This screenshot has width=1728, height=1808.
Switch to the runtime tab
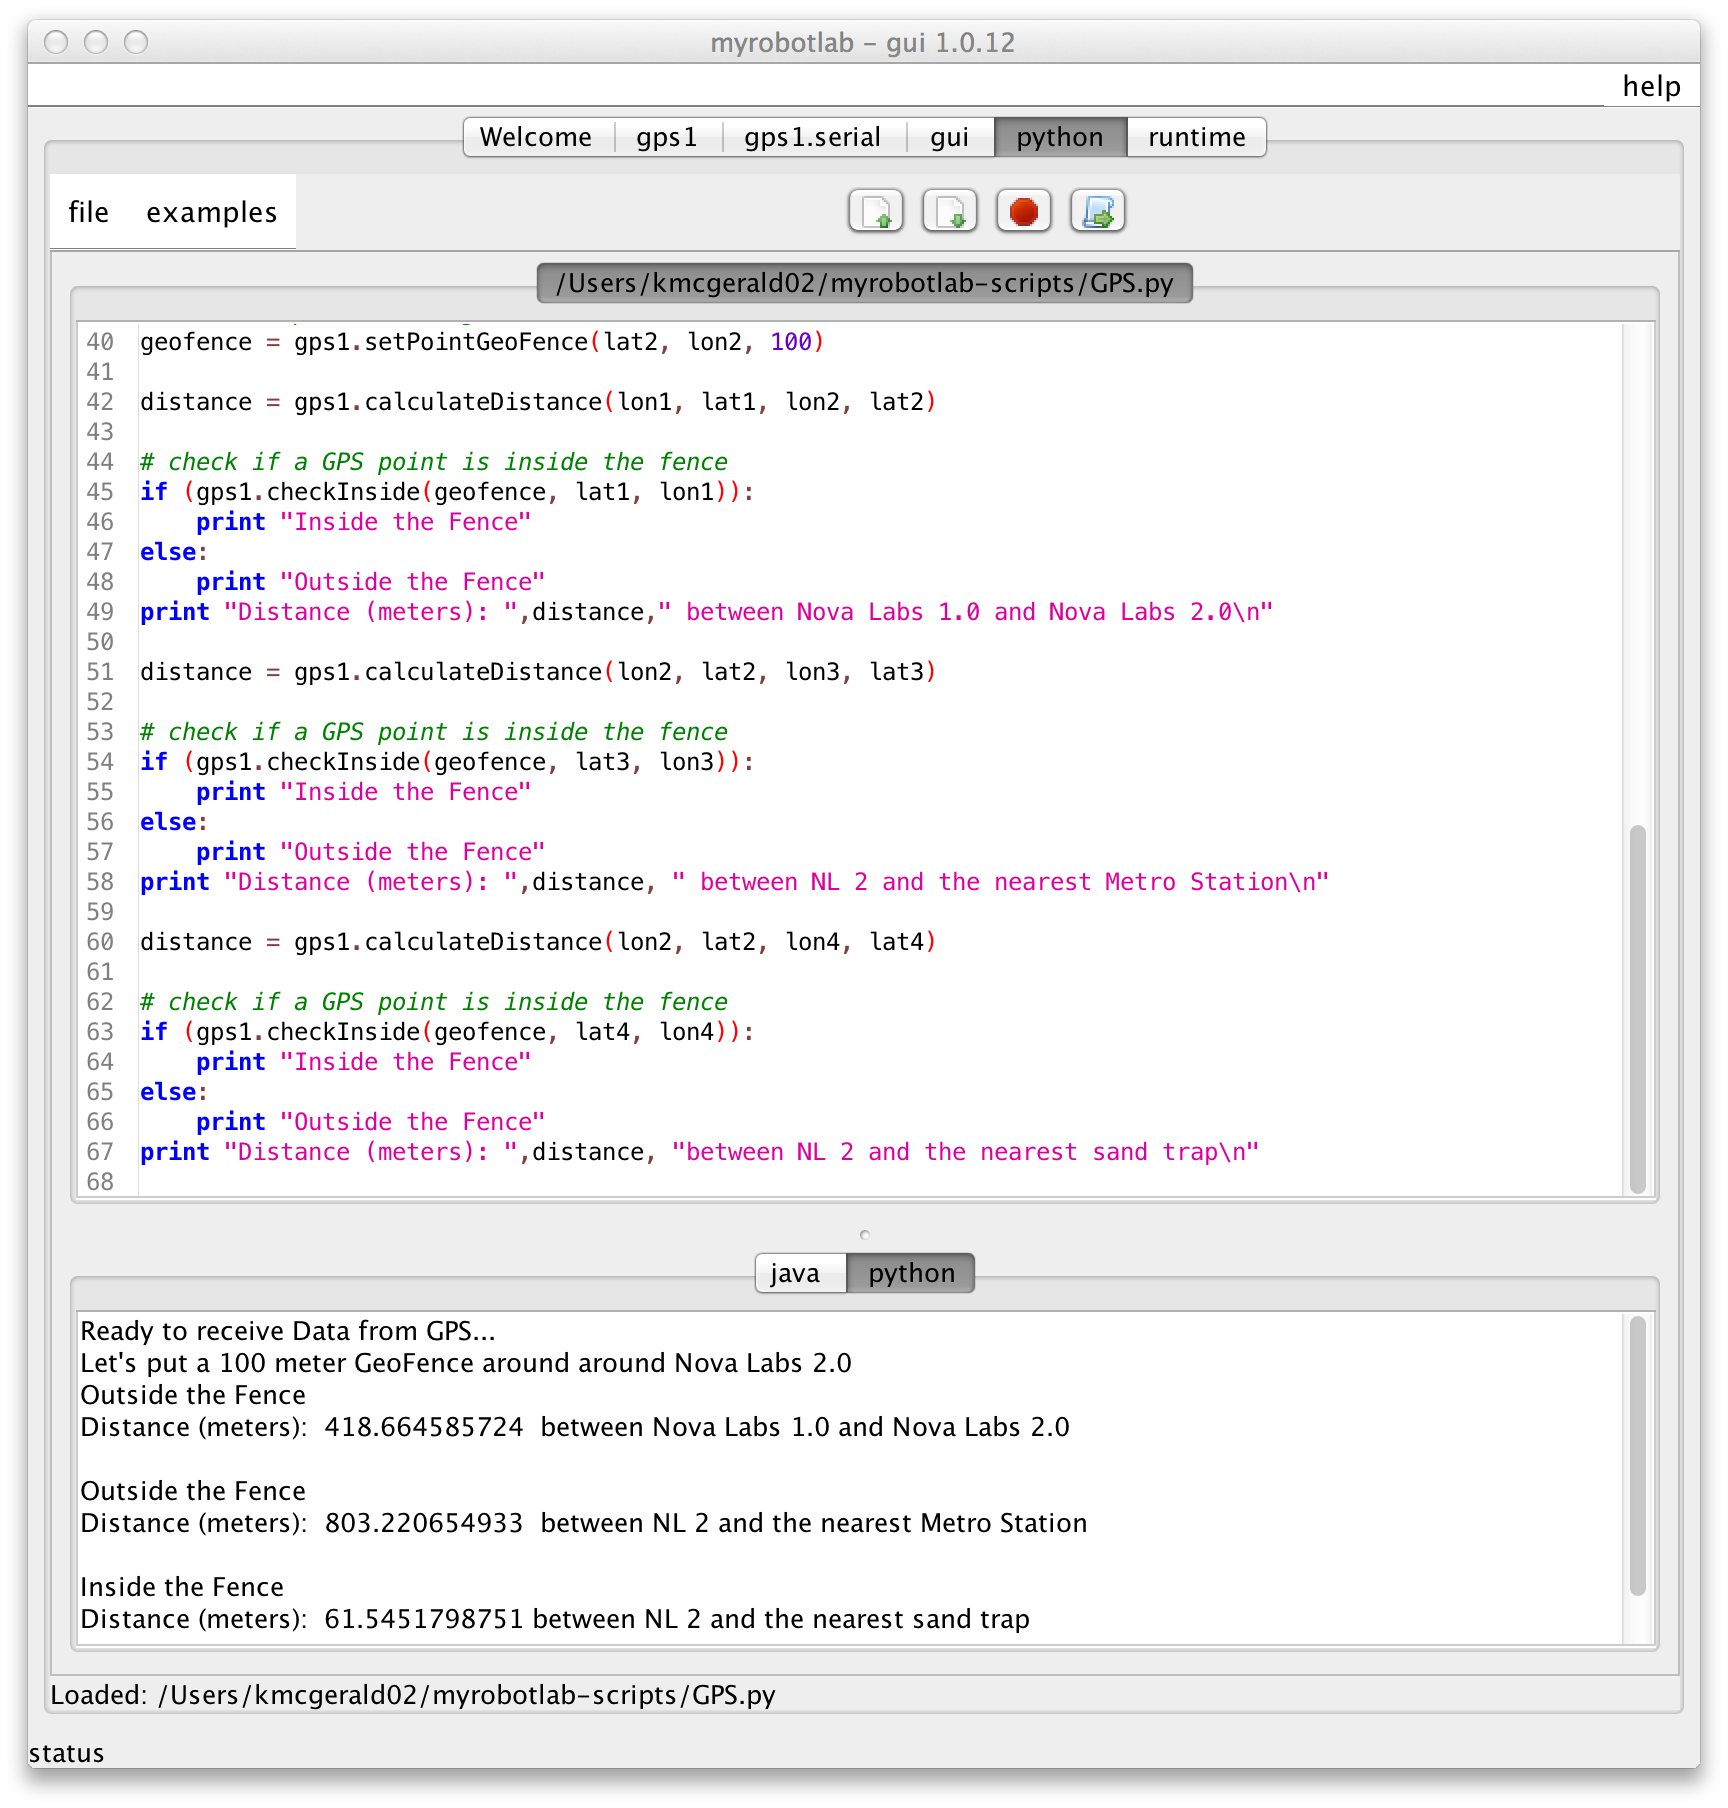pos(1197,137)
